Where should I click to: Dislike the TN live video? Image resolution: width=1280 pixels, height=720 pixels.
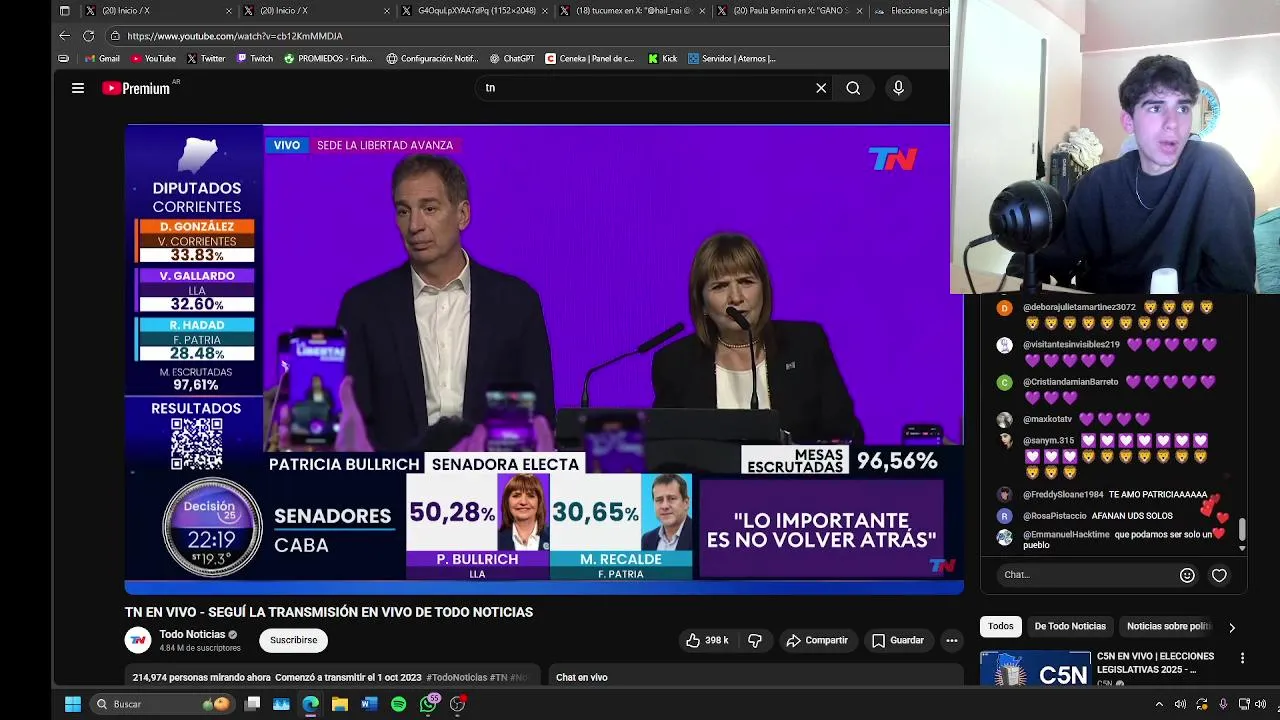click(755, 640)
